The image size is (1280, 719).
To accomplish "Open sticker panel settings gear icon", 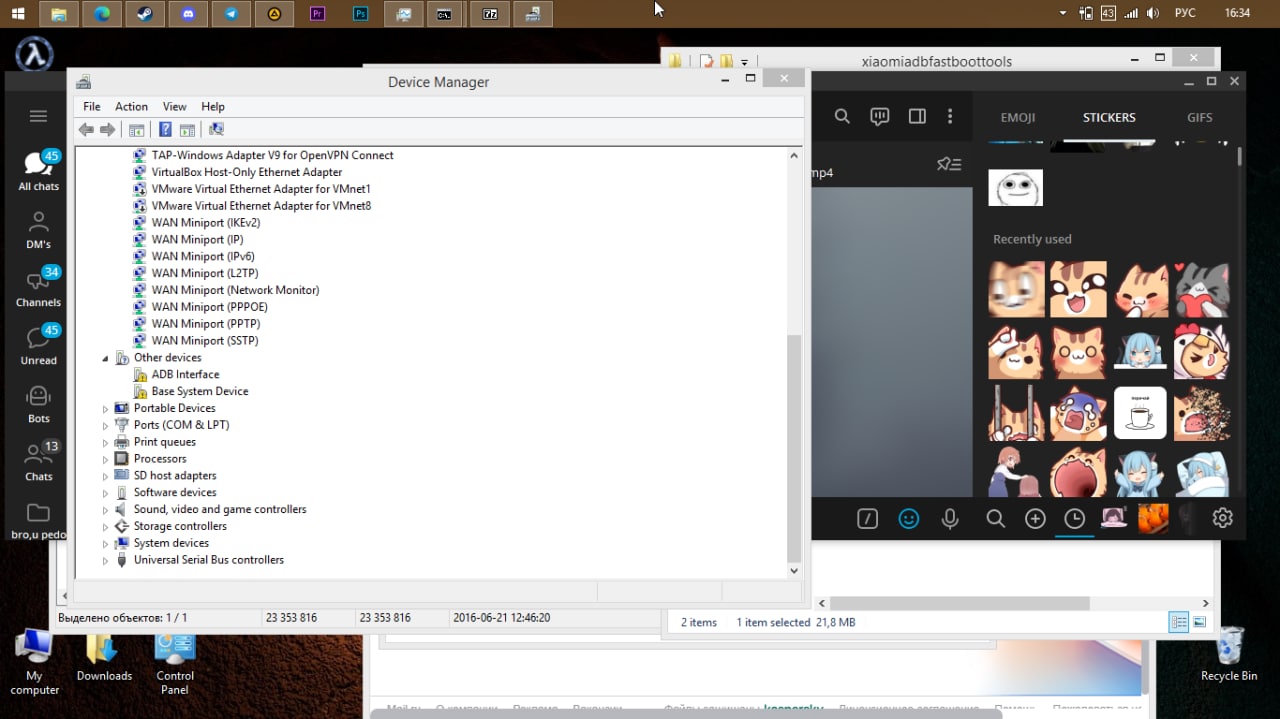I will 1222,518.
